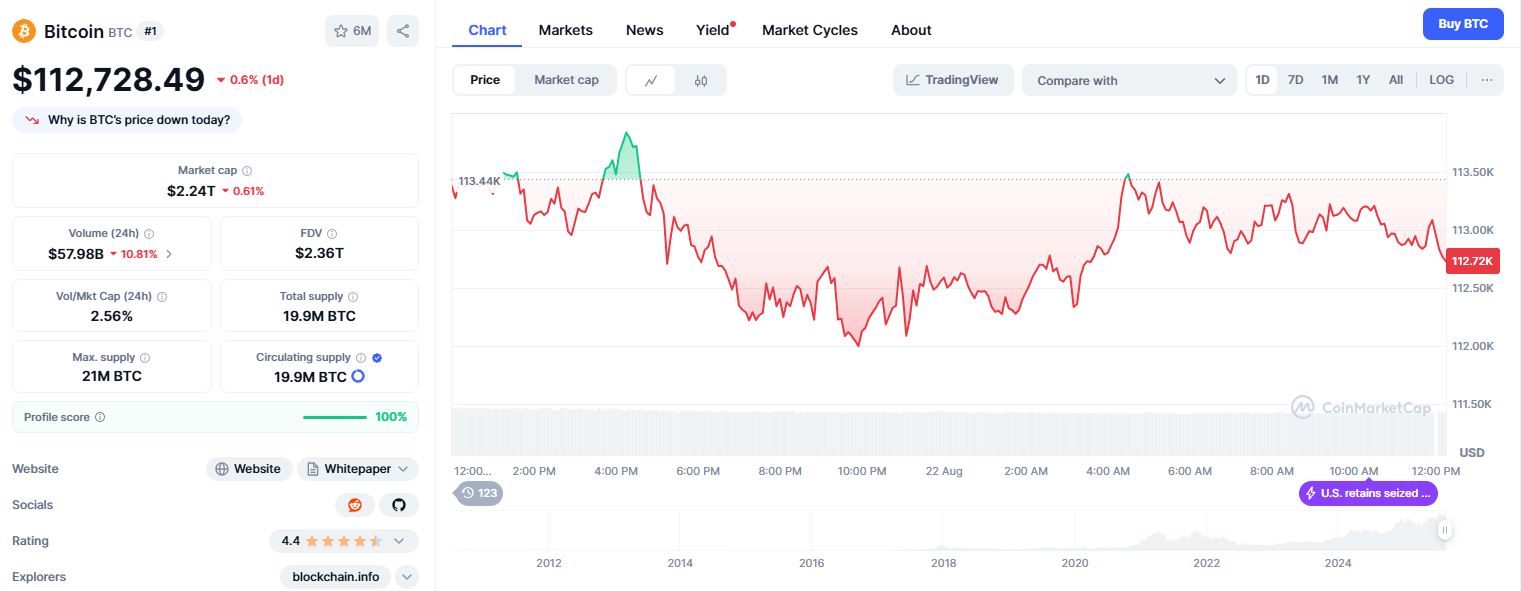Select the All time range
The width and height of the screenshot is (1521, 591).
pos(1396,80)
